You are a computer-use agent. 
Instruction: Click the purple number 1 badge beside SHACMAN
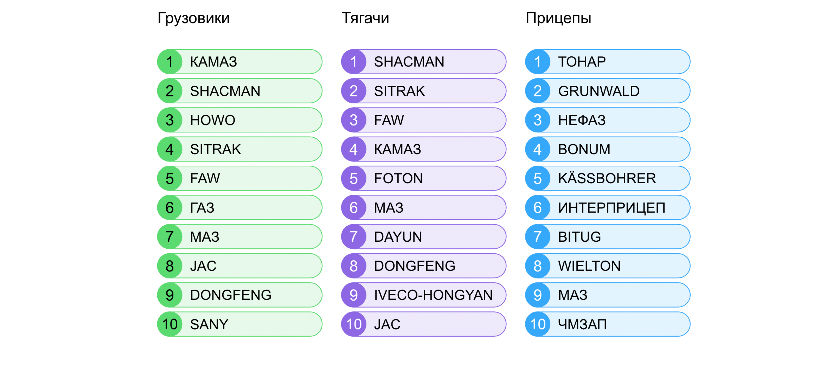[353, 62]
